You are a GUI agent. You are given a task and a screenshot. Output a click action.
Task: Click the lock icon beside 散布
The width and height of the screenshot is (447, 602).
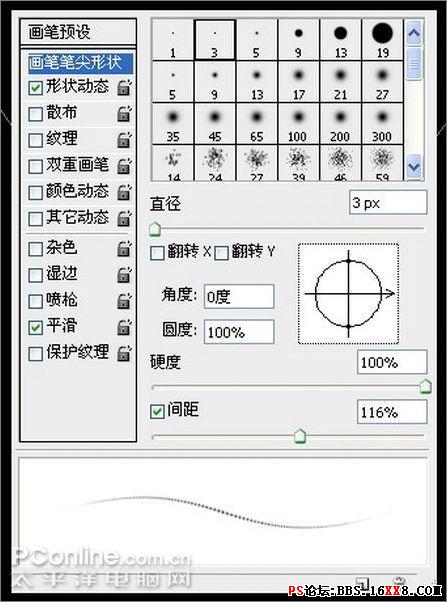pos(124,114)
